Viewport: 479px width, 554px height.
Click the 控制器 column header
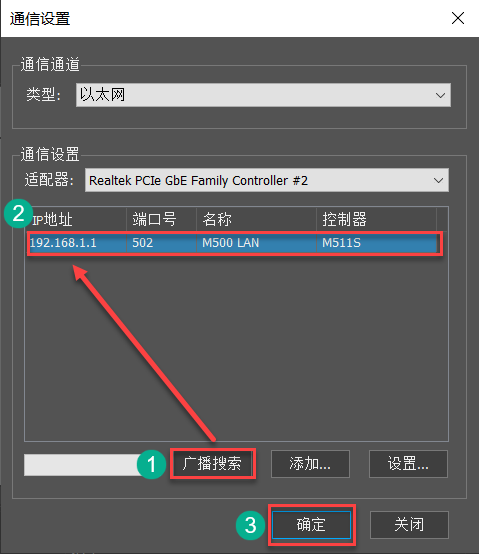[x=376, y=219]
